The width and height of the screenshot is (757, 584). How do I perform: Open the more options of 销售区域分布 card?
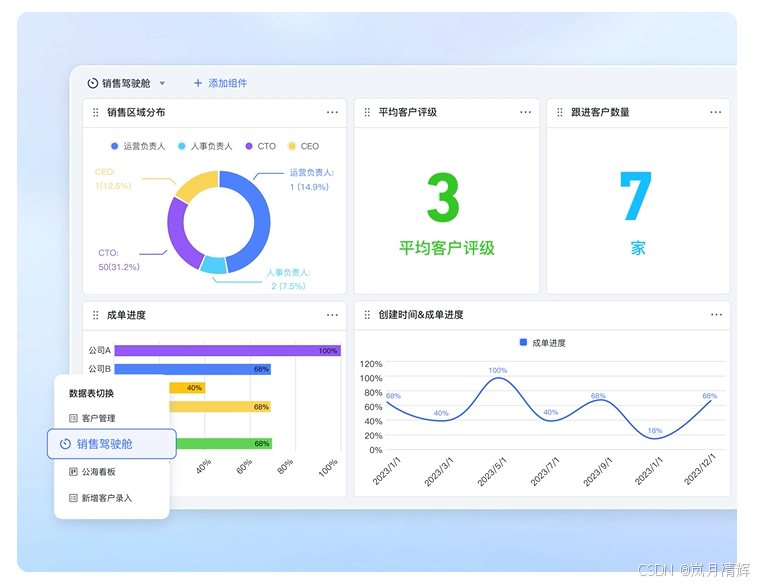pos(332,112)
